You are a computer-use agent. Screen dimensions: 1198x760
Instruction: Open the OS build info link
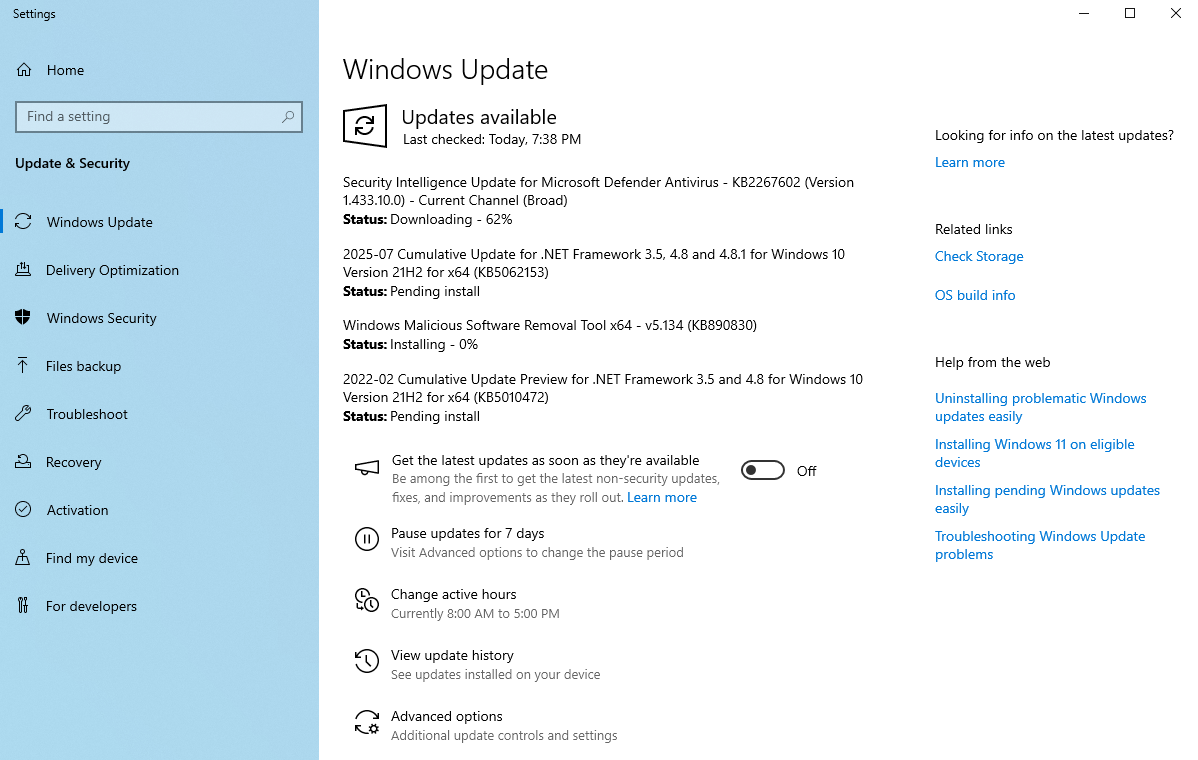pyautogui.click(x=975, y=296)
